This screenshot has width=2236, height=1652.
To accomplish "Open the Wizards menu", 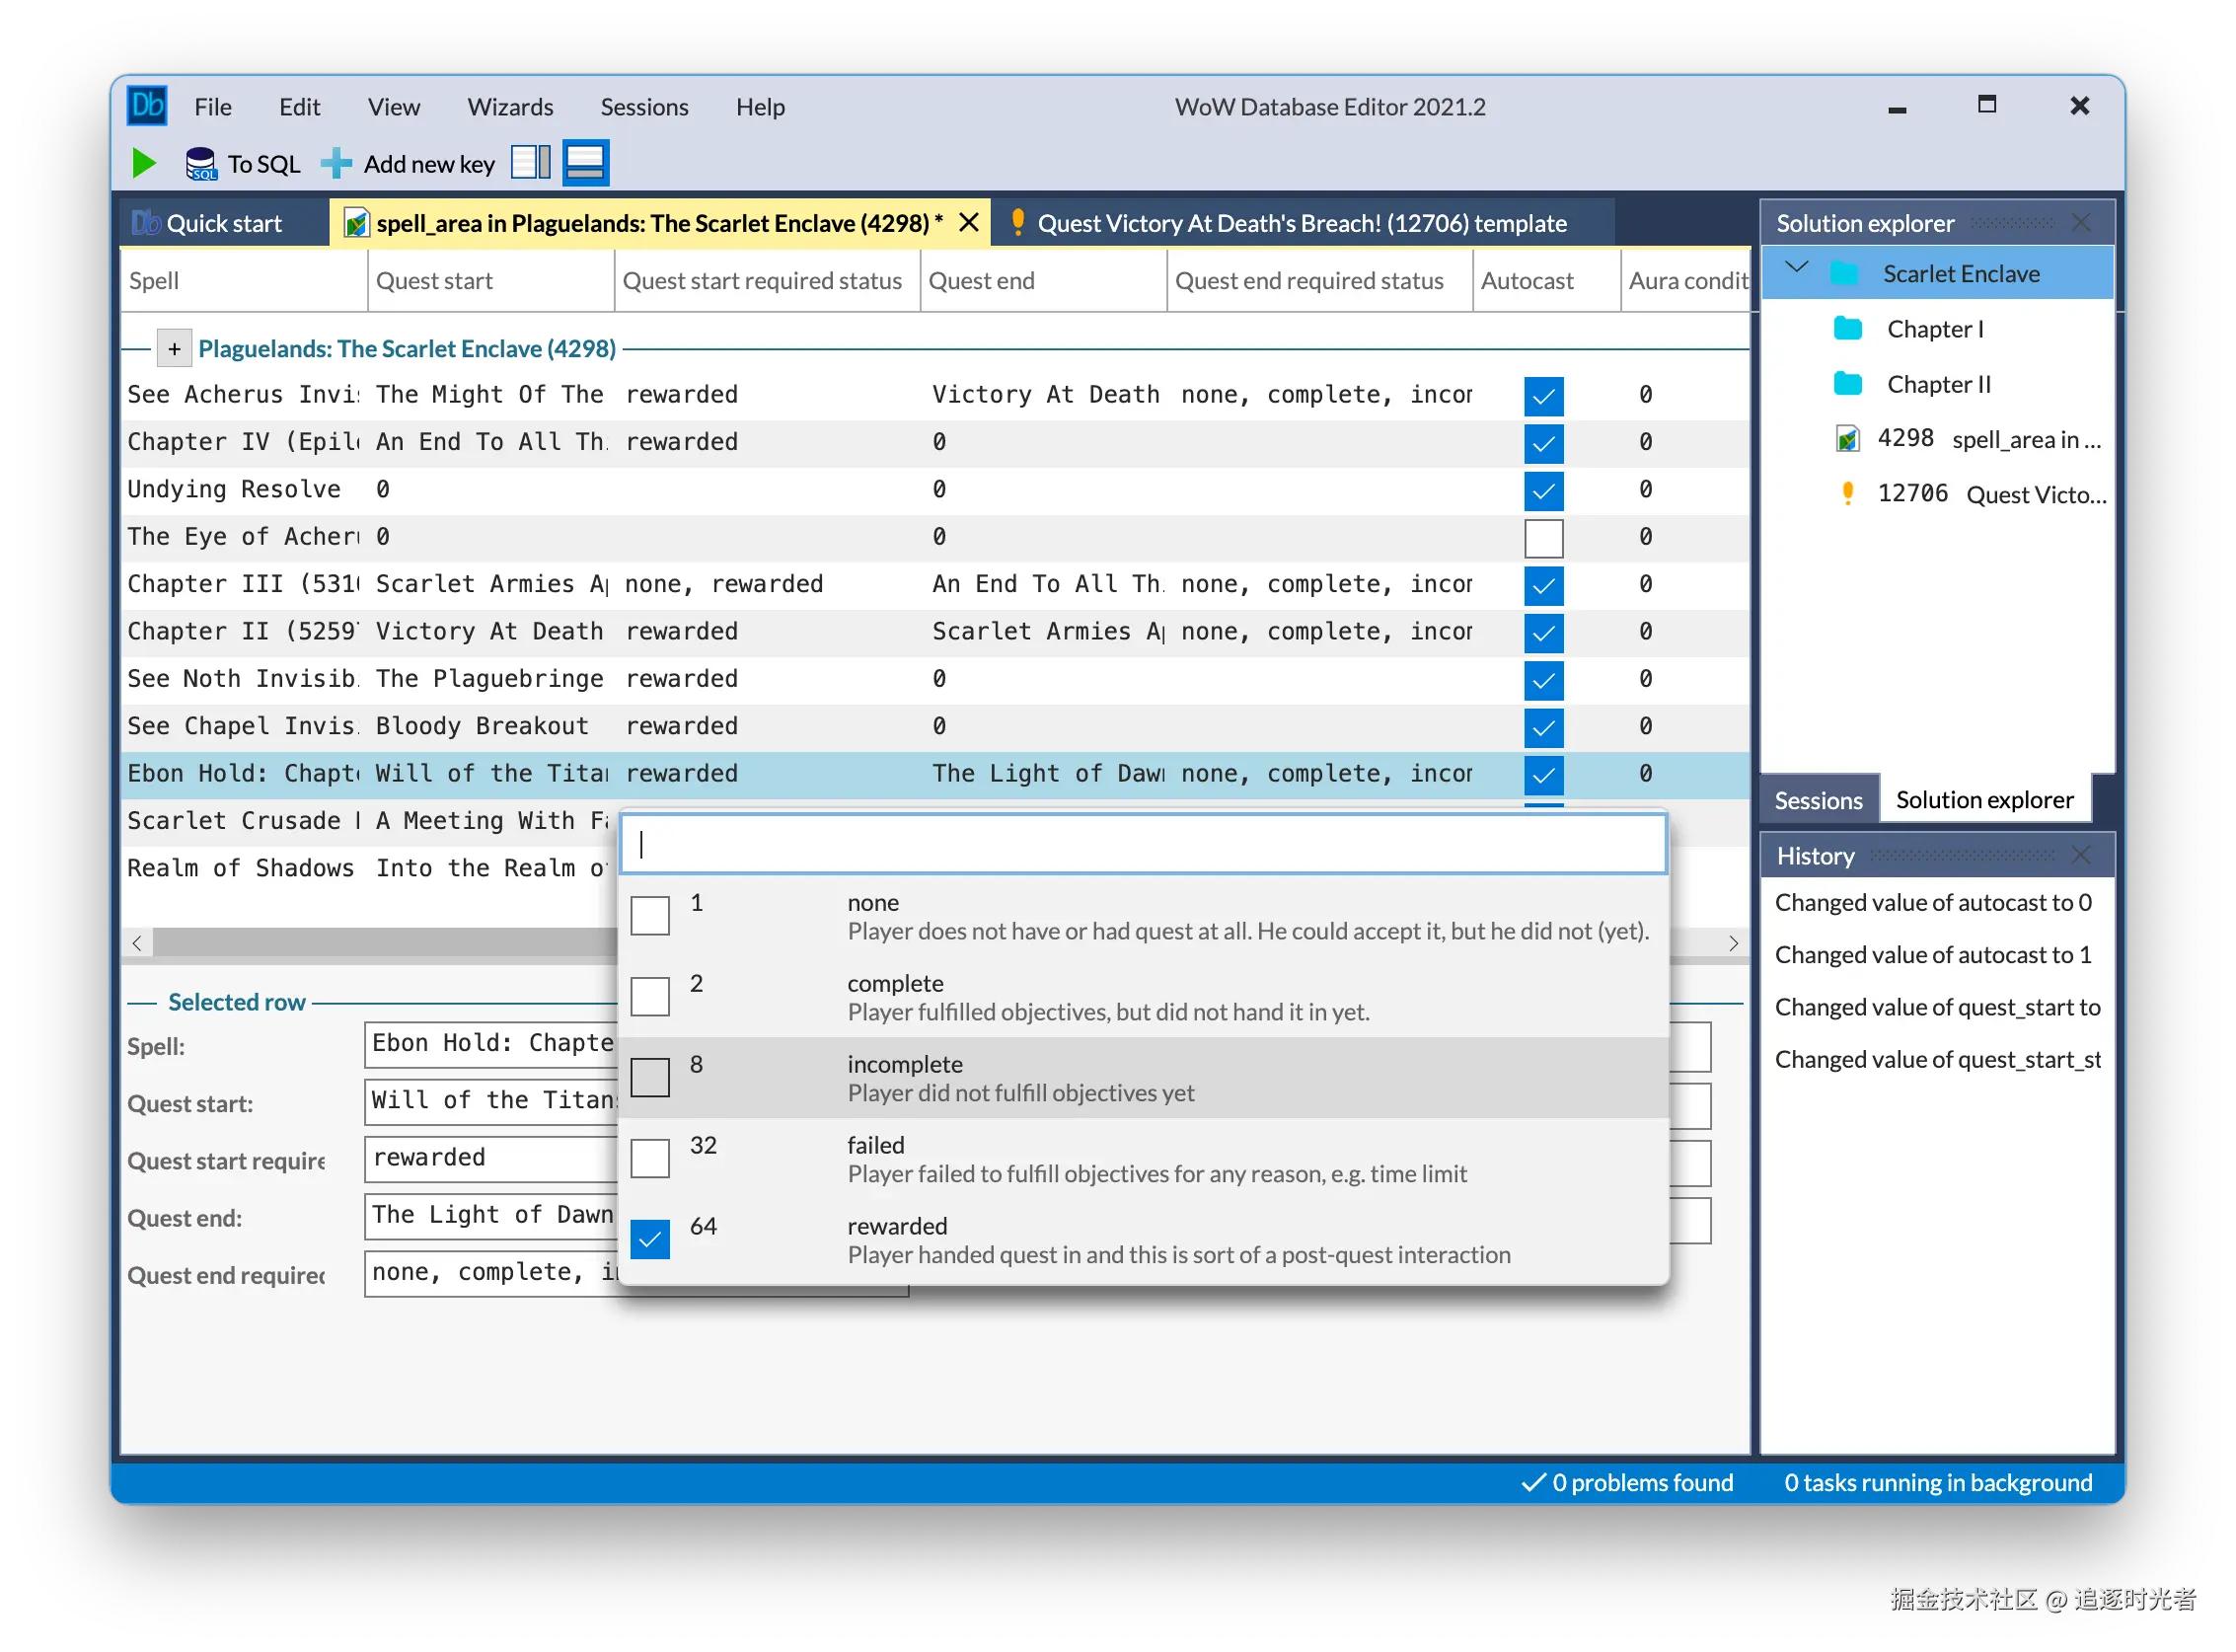I will click(510, 106).
